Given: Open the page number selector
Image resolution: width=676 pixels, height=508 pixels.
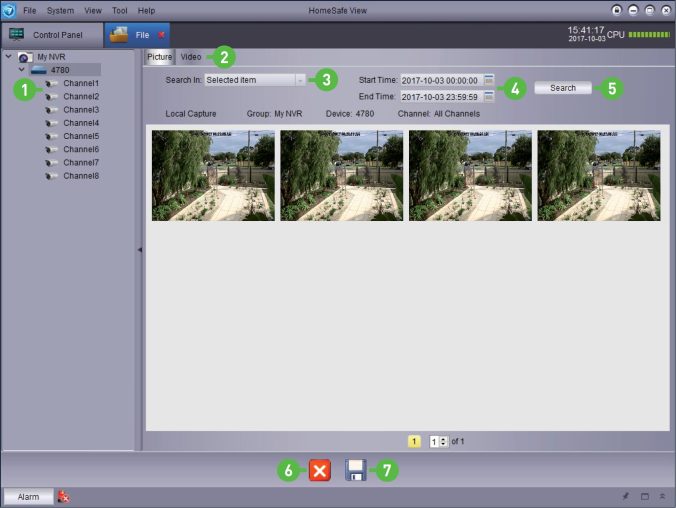Looking at the screenshot, I should point(438,441).
